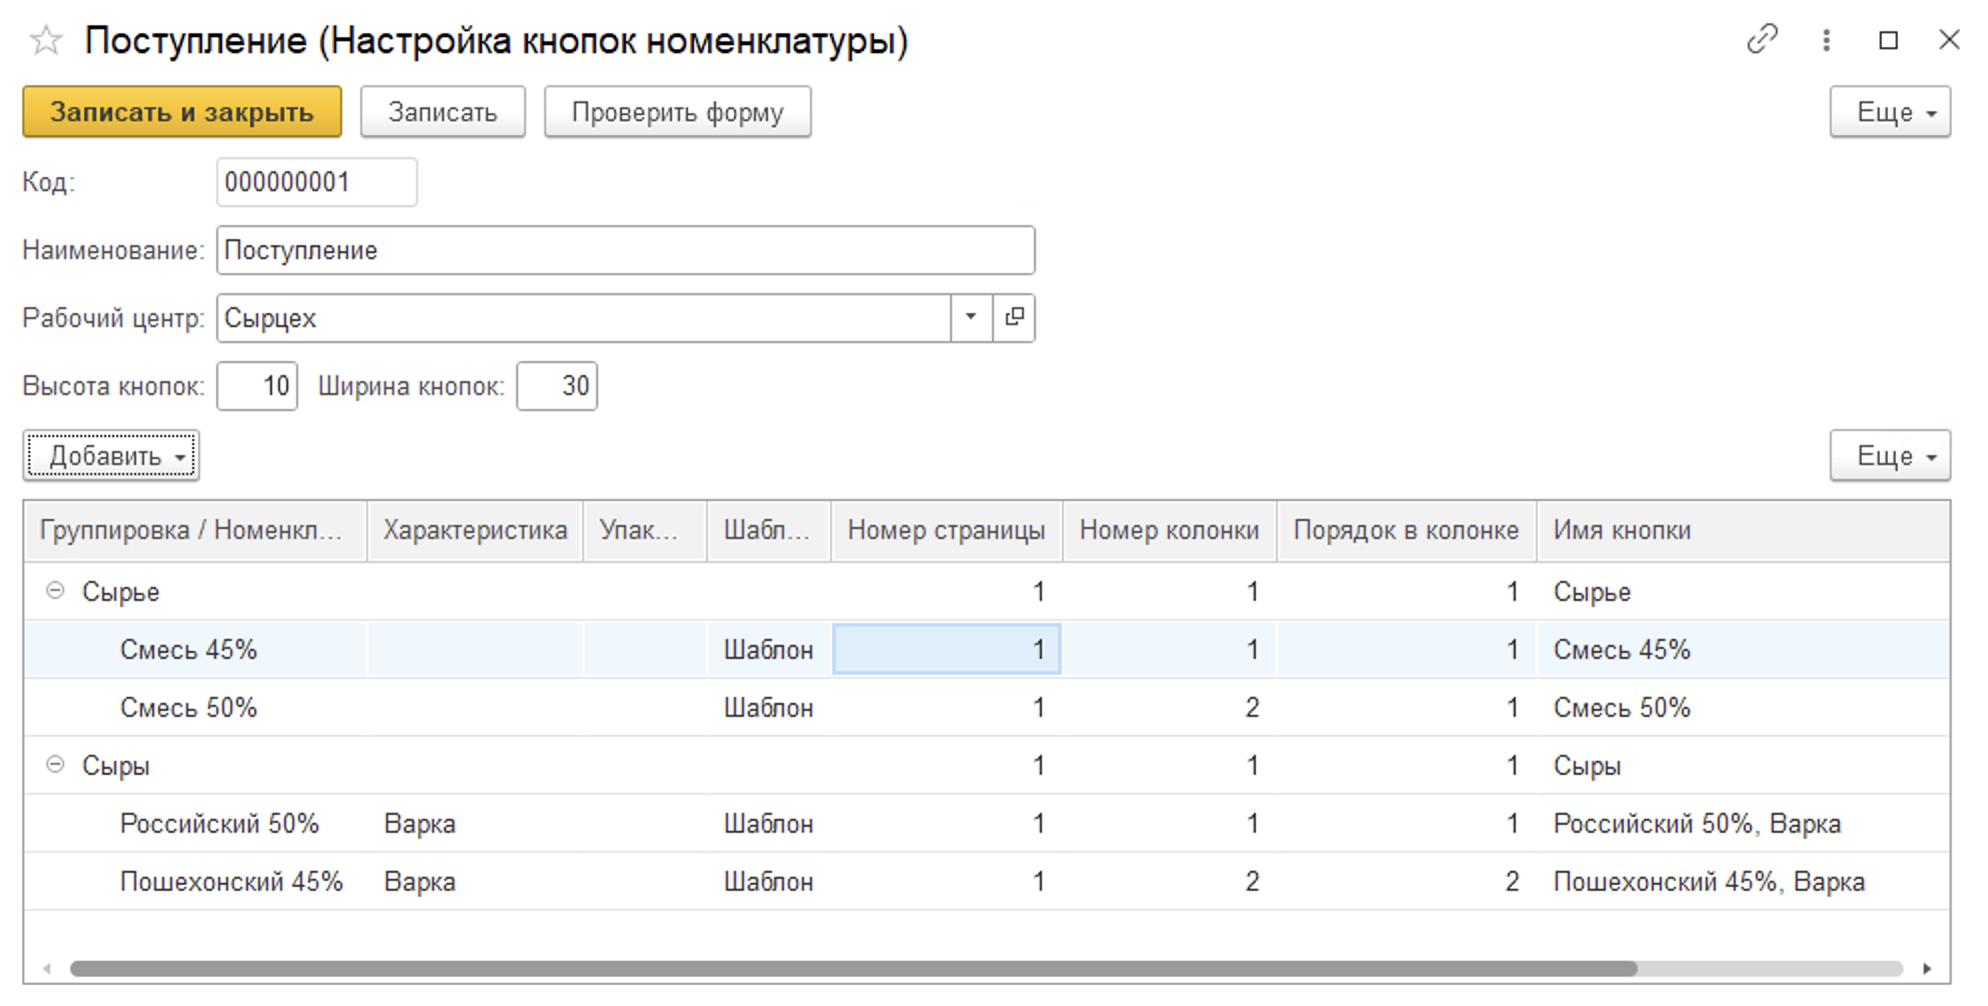This screenshot has height=1006, width=1988.
Task: Open Сырцех record with open-form icon
Action: 1014,318
